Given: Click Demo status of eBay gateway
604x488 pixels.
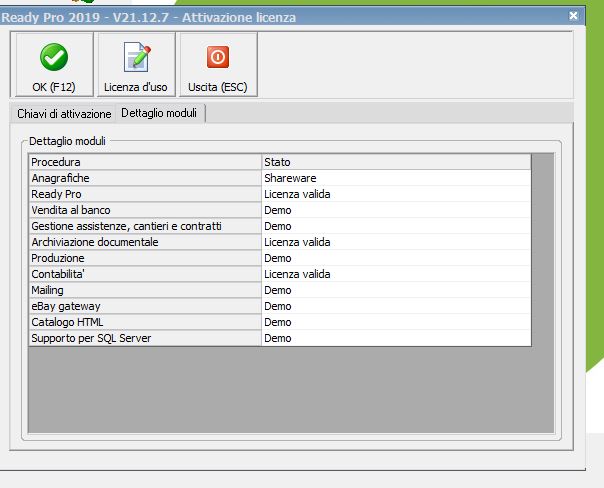Looking at the screenshot, I should click(396, 306).
